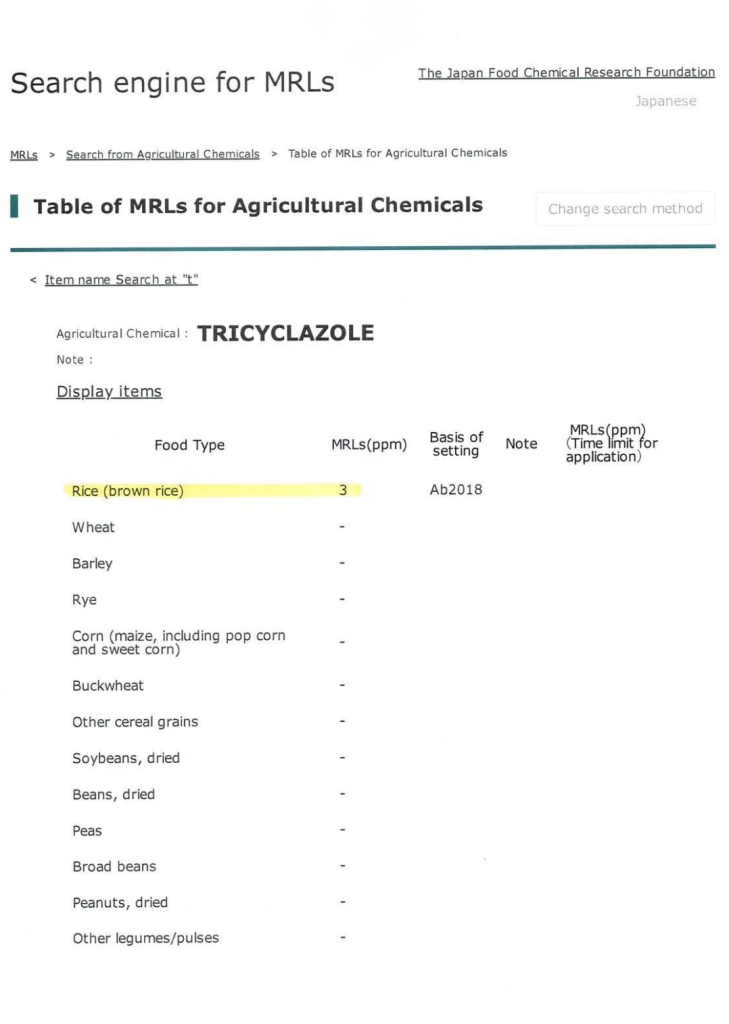Click the Search engine for MRLs title

(x=172, y=83)
